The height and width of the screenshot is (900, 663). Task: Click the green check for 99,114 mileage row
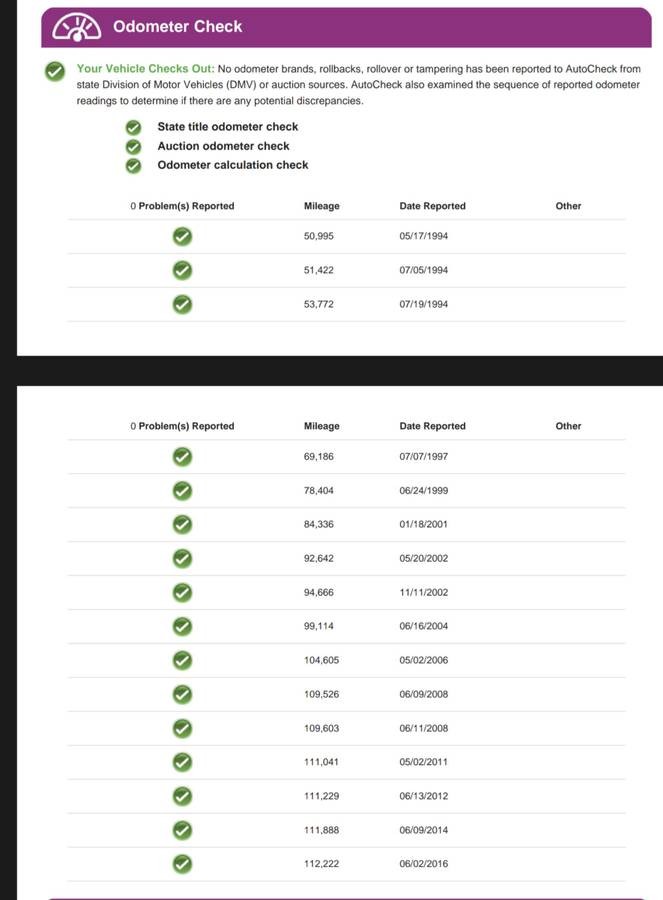click(x=182, y=626)
